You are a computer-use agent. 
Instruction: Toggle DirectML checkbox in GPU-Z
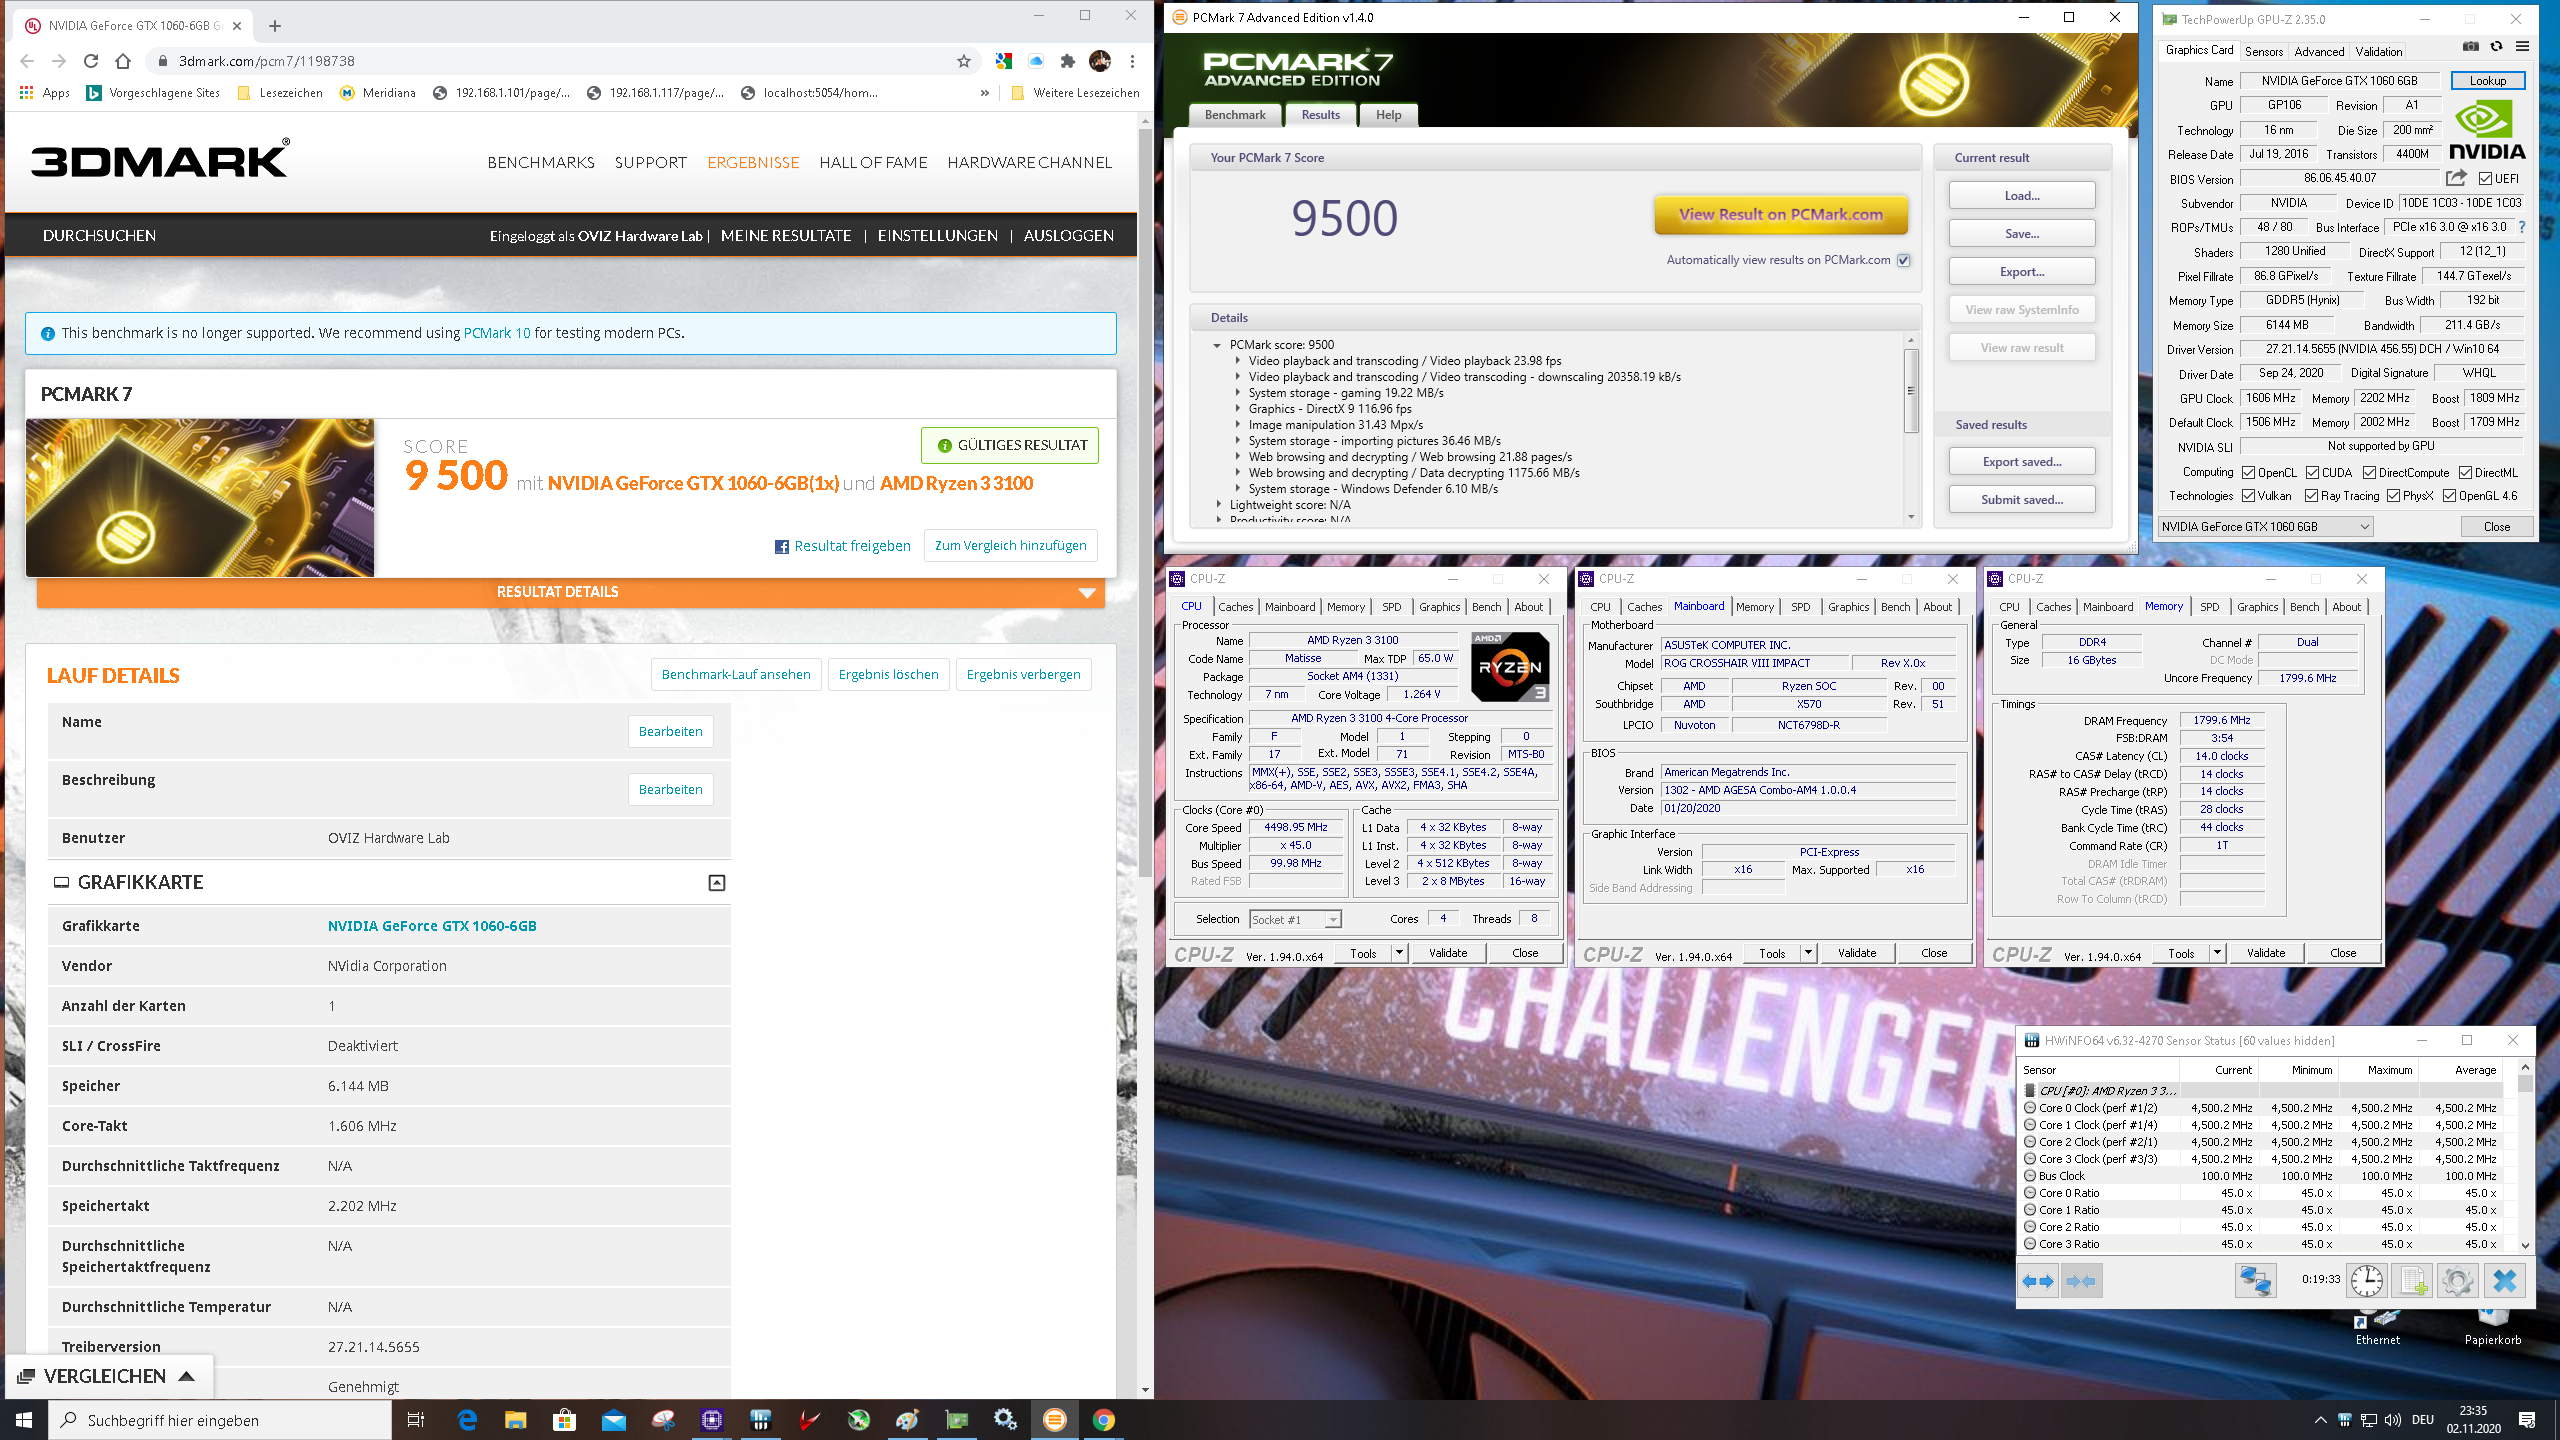(2465, 473)
